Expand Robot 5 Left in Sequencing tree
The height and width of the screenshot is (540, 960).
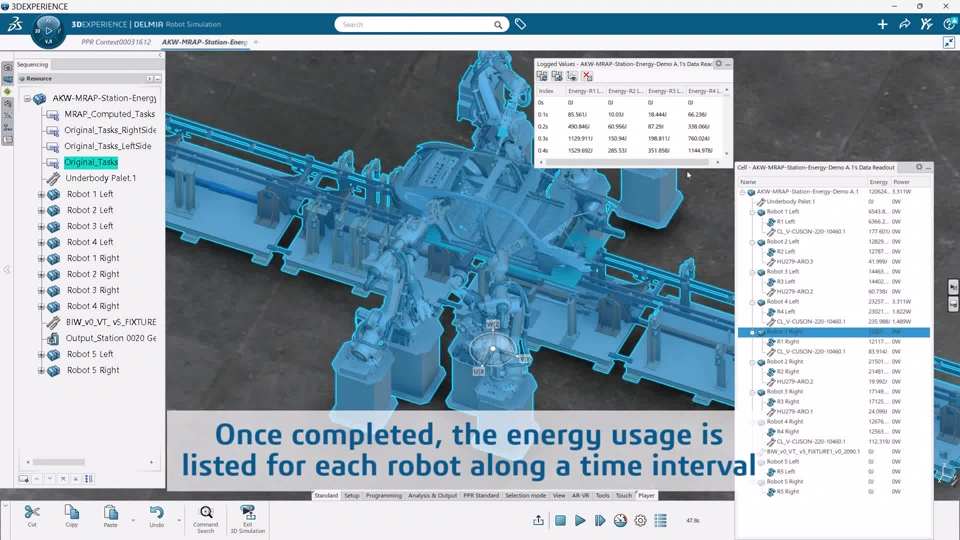[41, 354]
